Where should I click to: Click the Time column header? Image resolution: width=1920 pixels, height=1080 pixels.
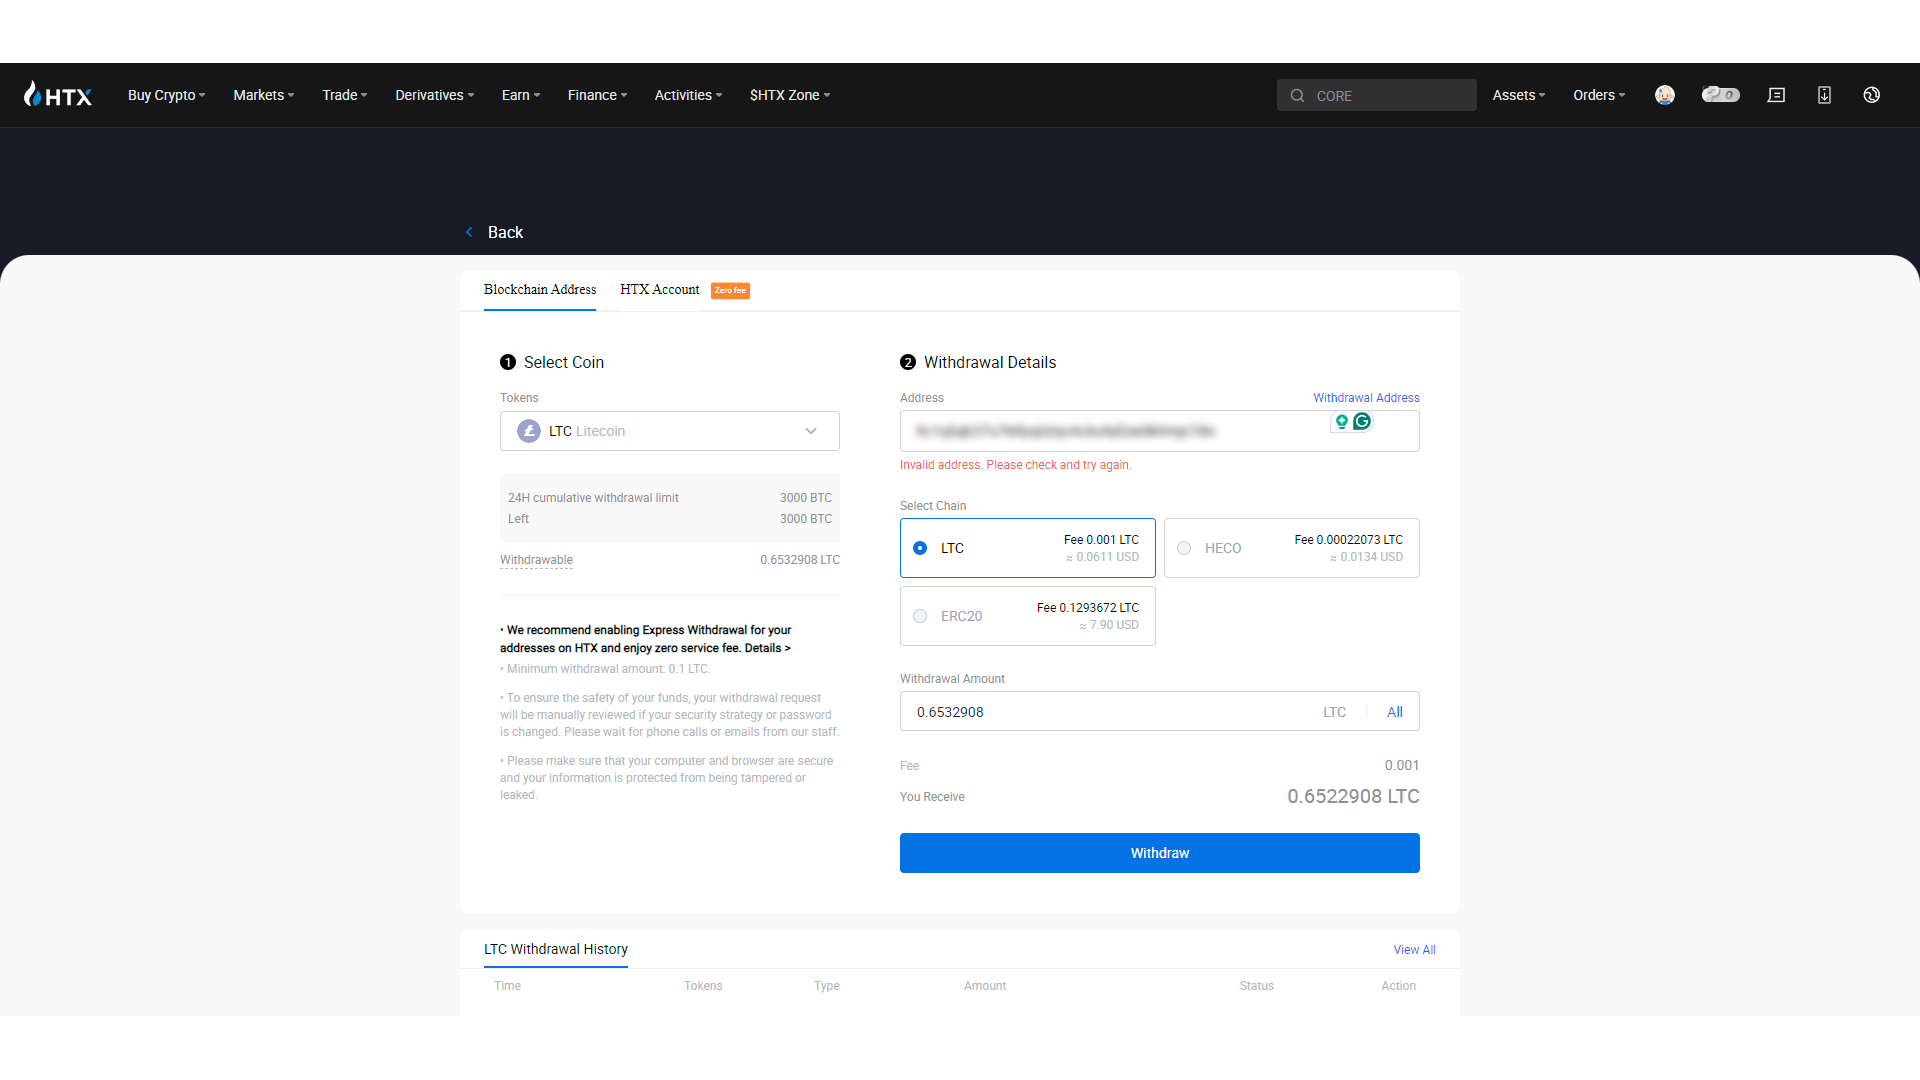click(x=507, y=986)
